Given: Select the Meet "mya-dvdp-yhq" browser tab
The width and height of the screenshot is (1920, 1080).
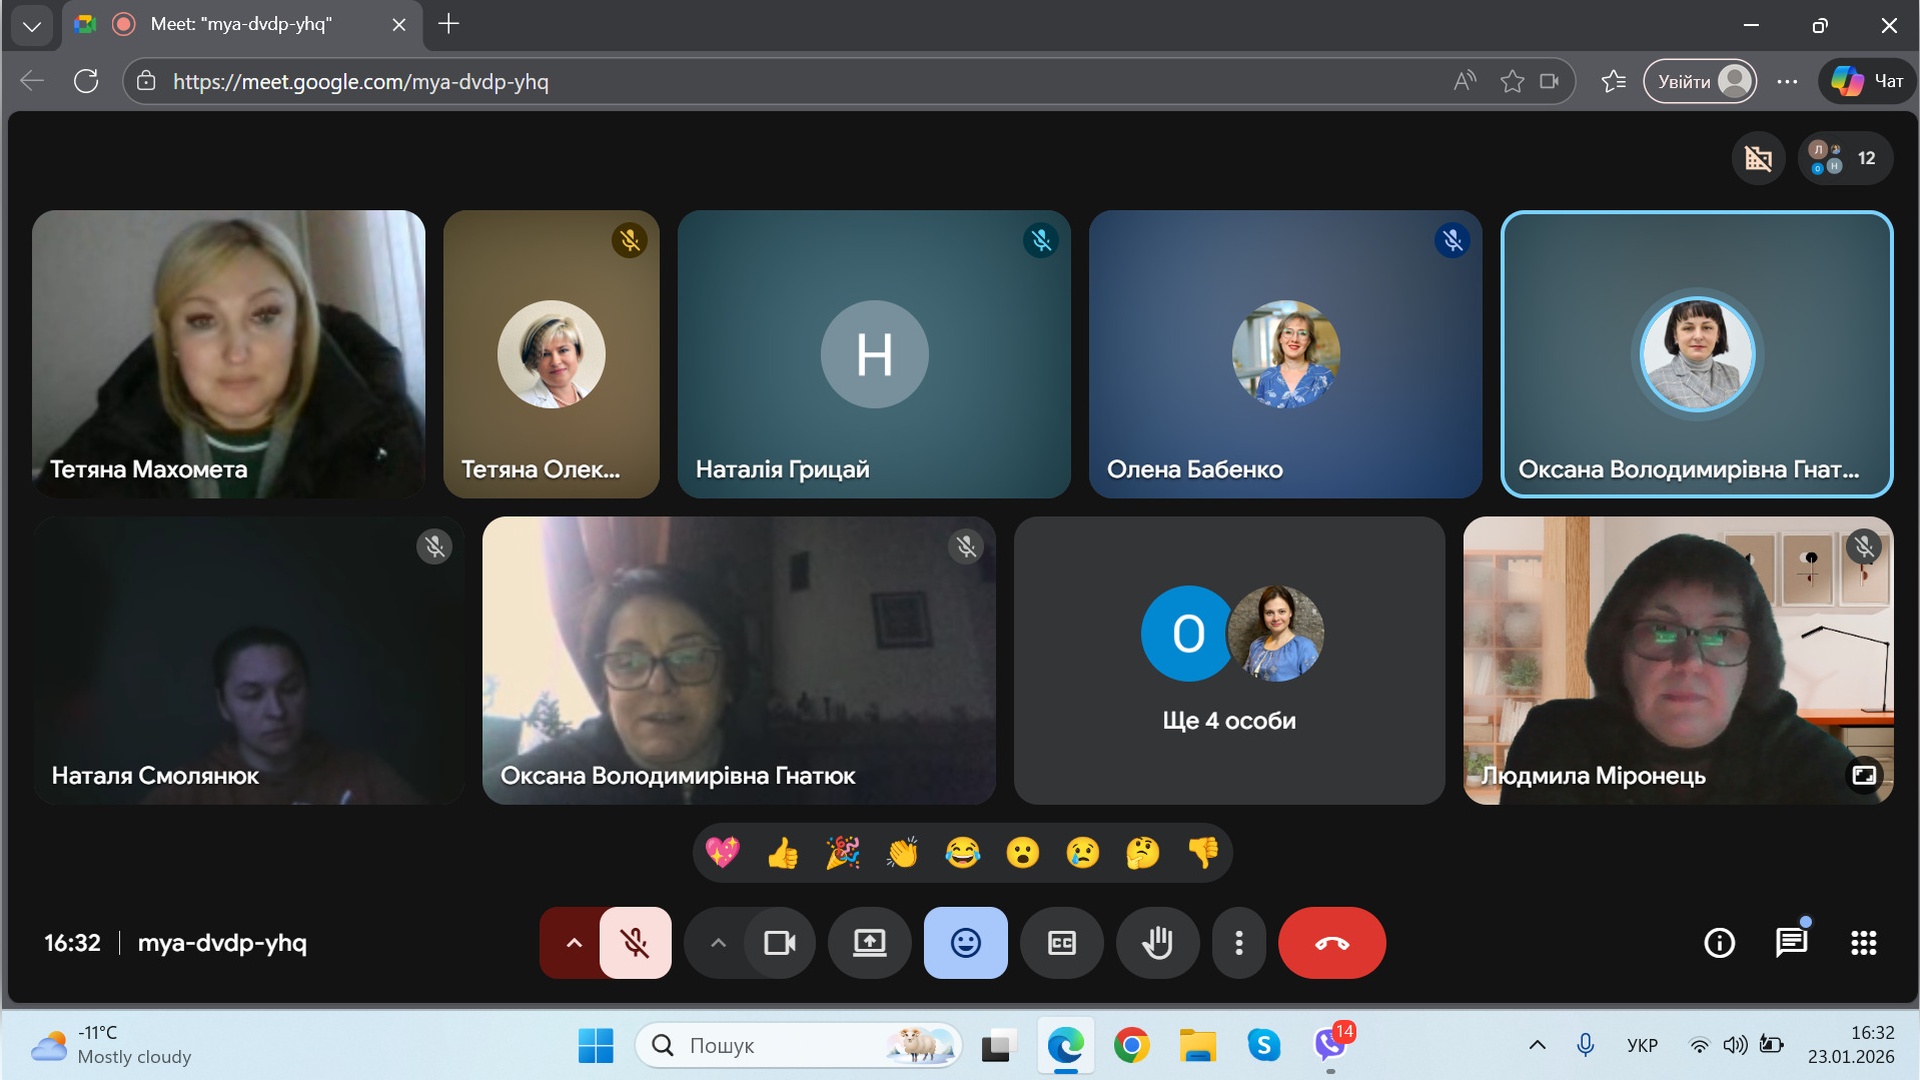Looking at the screenshot, I should [241, 24].
